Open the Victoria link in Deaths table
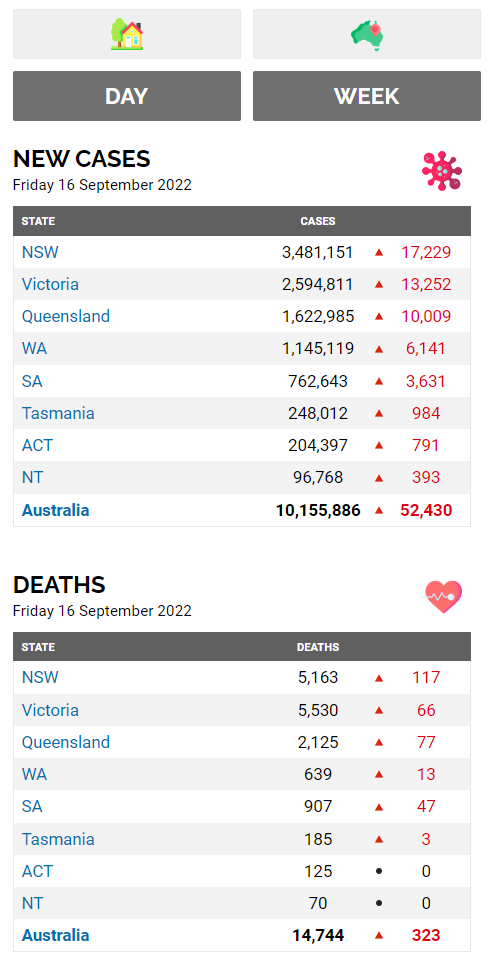 point(50,710)
